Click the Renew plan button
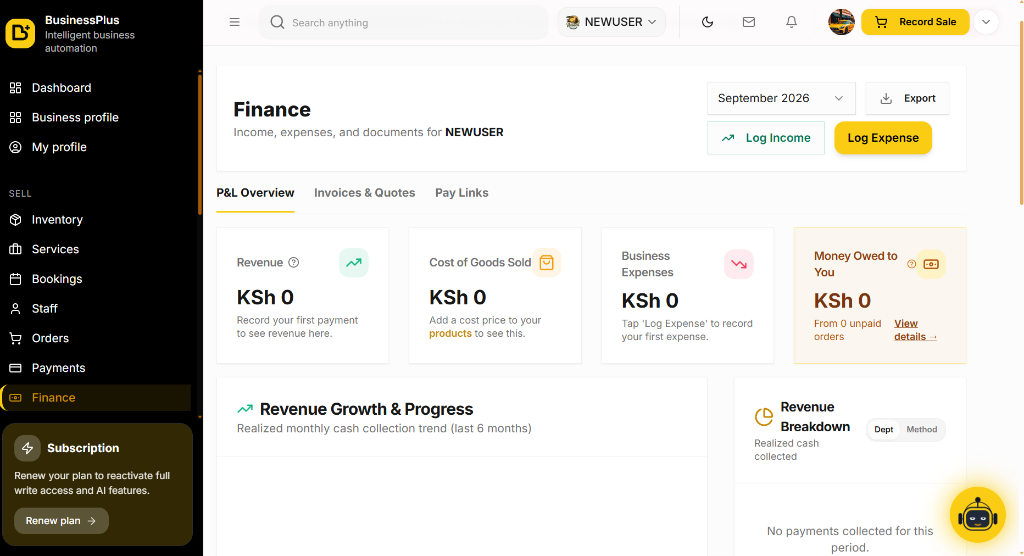The width and height of the screenshot is (1024, 556). pos(61,521)
